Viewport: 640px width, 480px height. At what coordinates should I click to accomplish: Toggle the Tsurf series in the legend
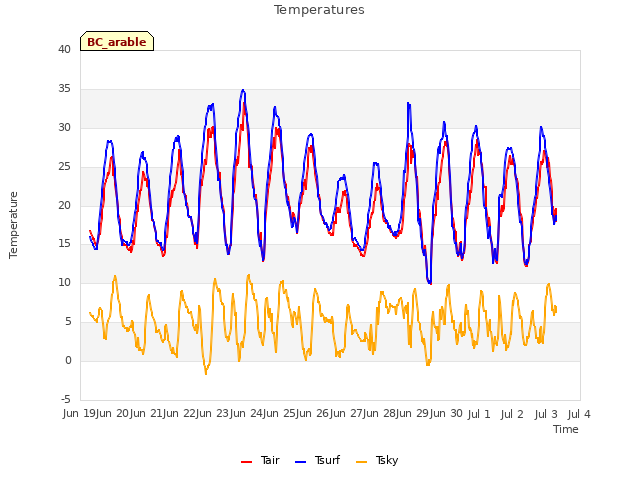point(317,460)
